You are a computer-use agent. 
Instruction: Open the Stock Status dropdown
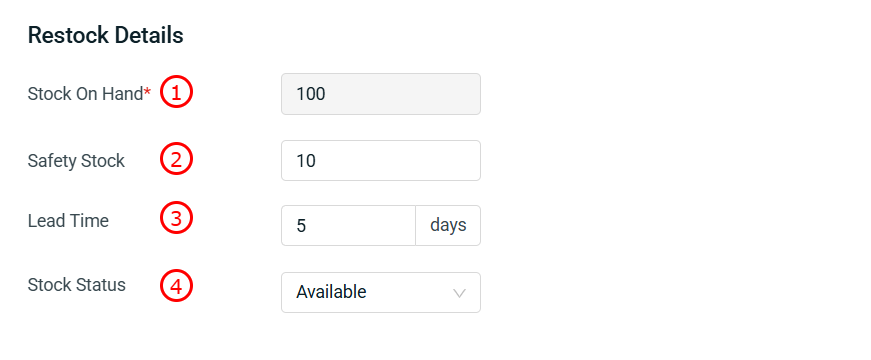tap(381, 292)
